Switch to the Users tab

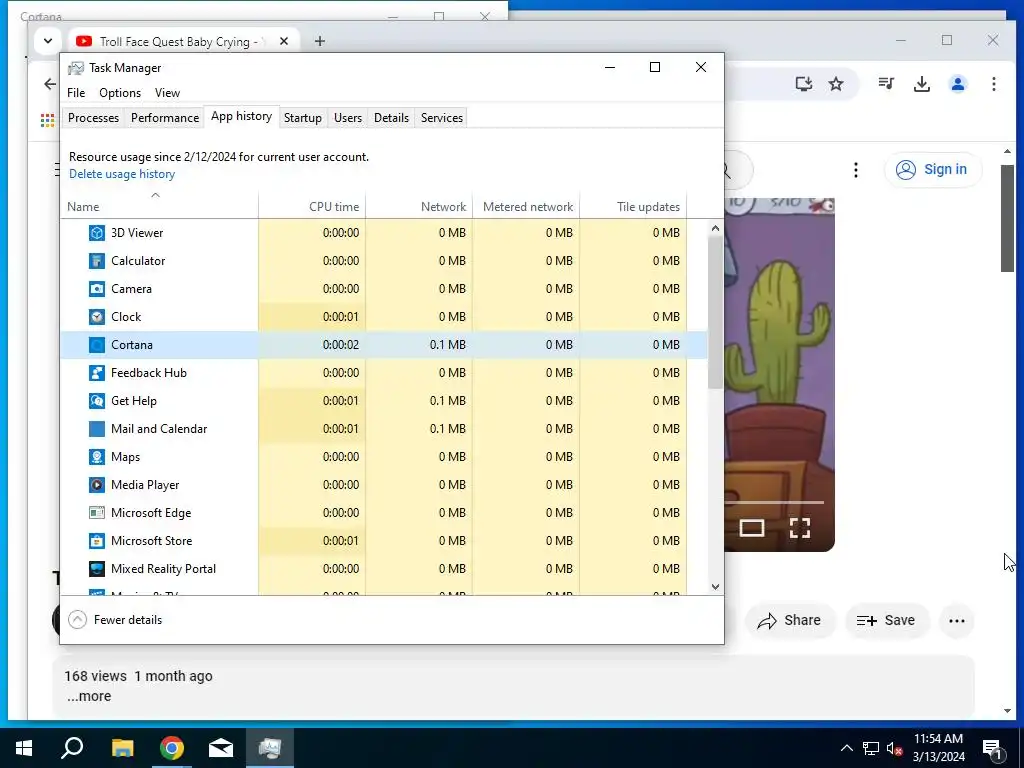347,118
